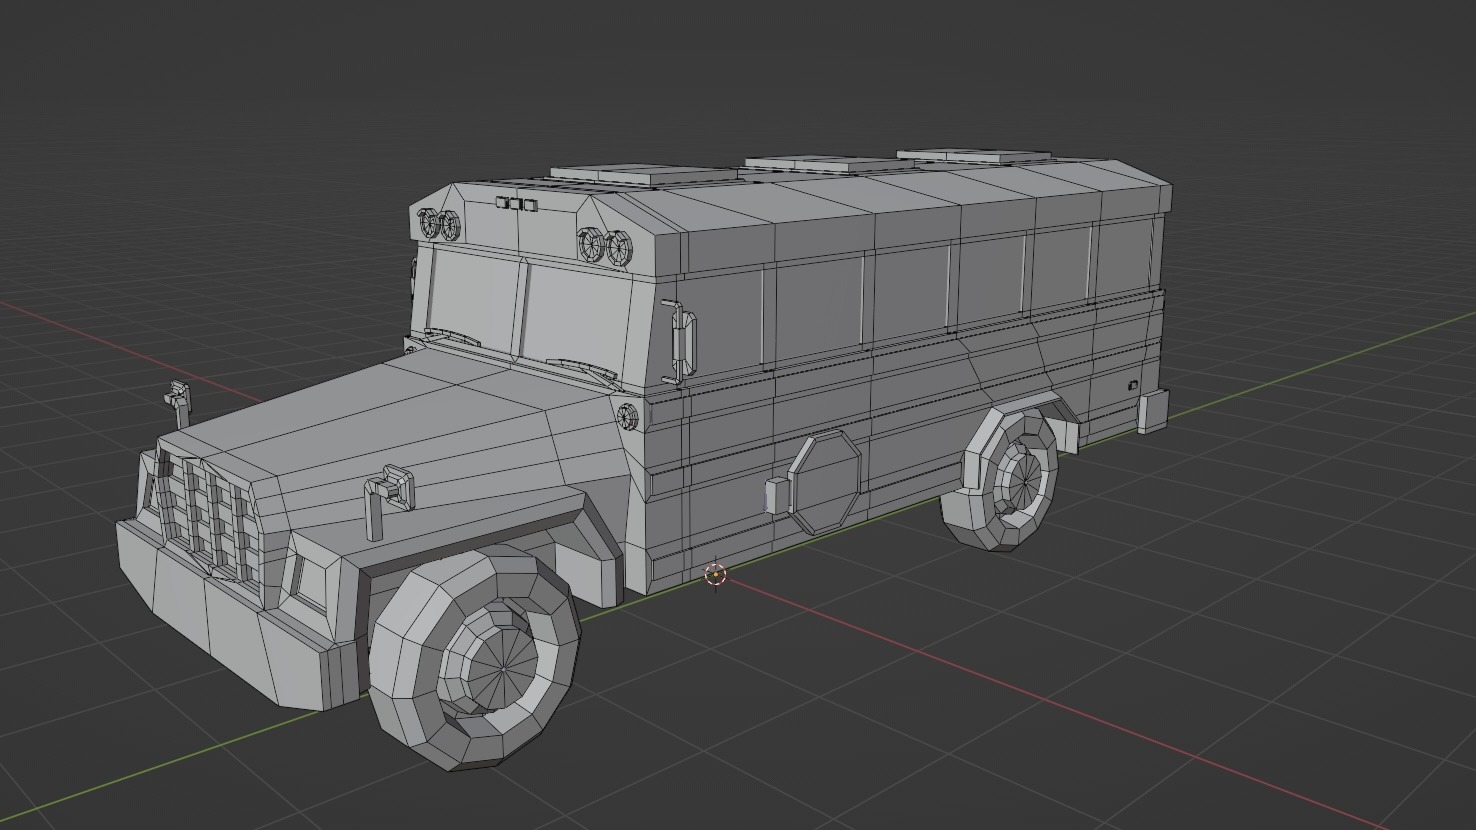Image resolution: width=1476 pixels, height=830 pixels.
Task: Select the hood mirror nearest the front wheel
Action: pos(389,501)
